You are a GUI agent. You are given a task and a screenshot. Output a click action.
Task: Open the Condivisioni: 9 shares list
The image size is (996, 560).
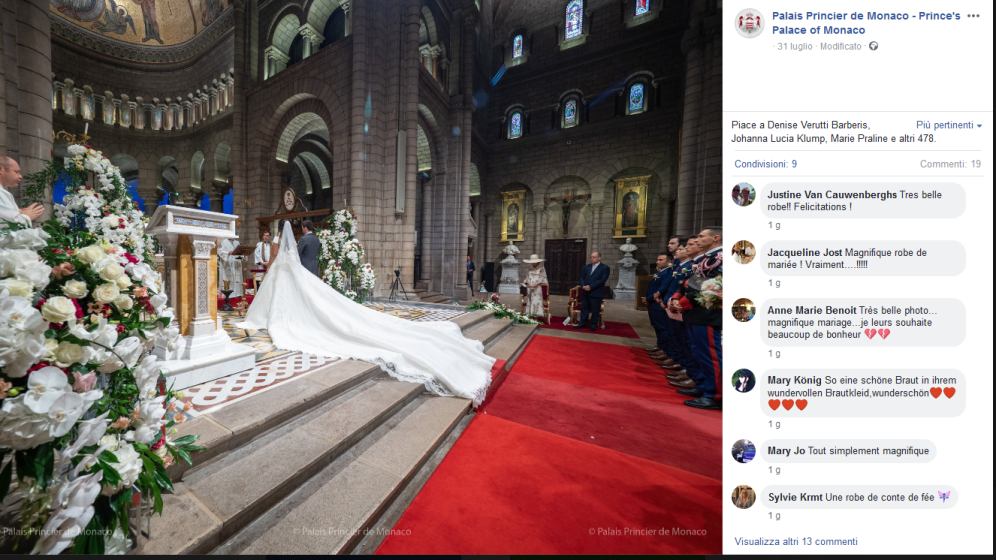tap(765, 164)
